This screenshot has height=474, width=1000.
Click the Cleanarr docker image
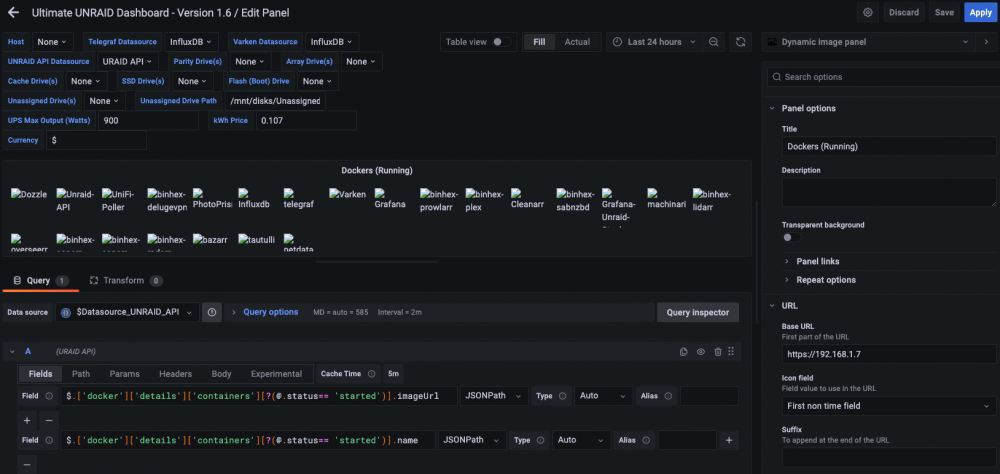click(x=529, y=200)
